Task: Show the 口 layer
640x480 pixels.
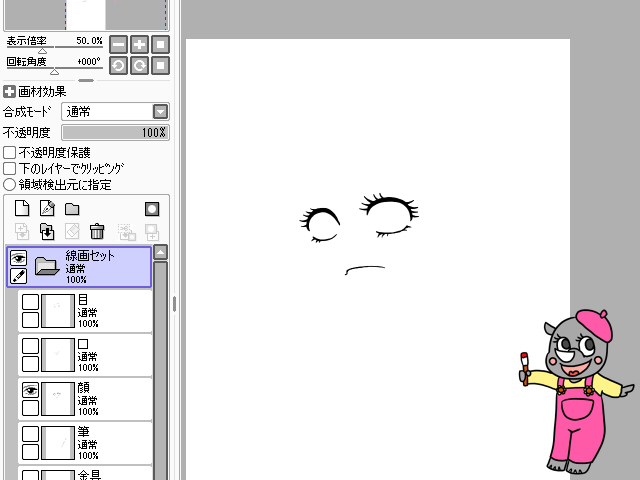Action: click(30, 346)
